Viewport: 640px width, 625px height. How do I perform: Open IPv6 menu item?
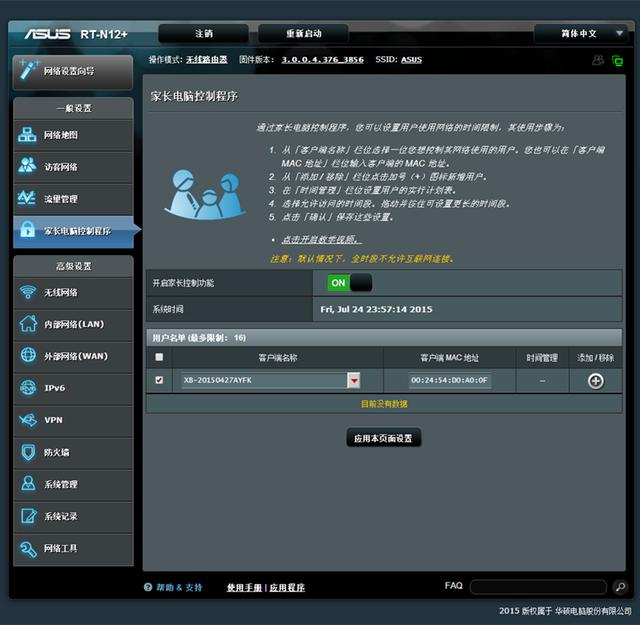pos(73,388)
